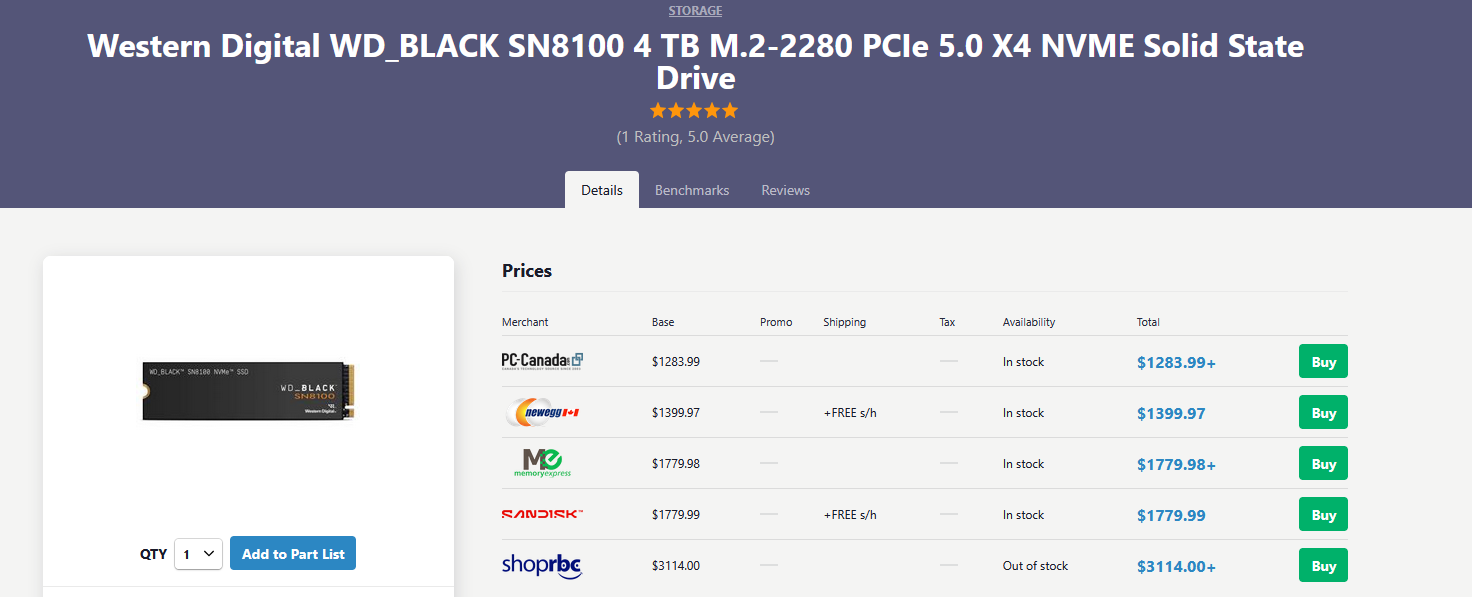Buy from shopRBC at $3114.00
This screenshot has height=597, width=1472.
click(1323, 566)
